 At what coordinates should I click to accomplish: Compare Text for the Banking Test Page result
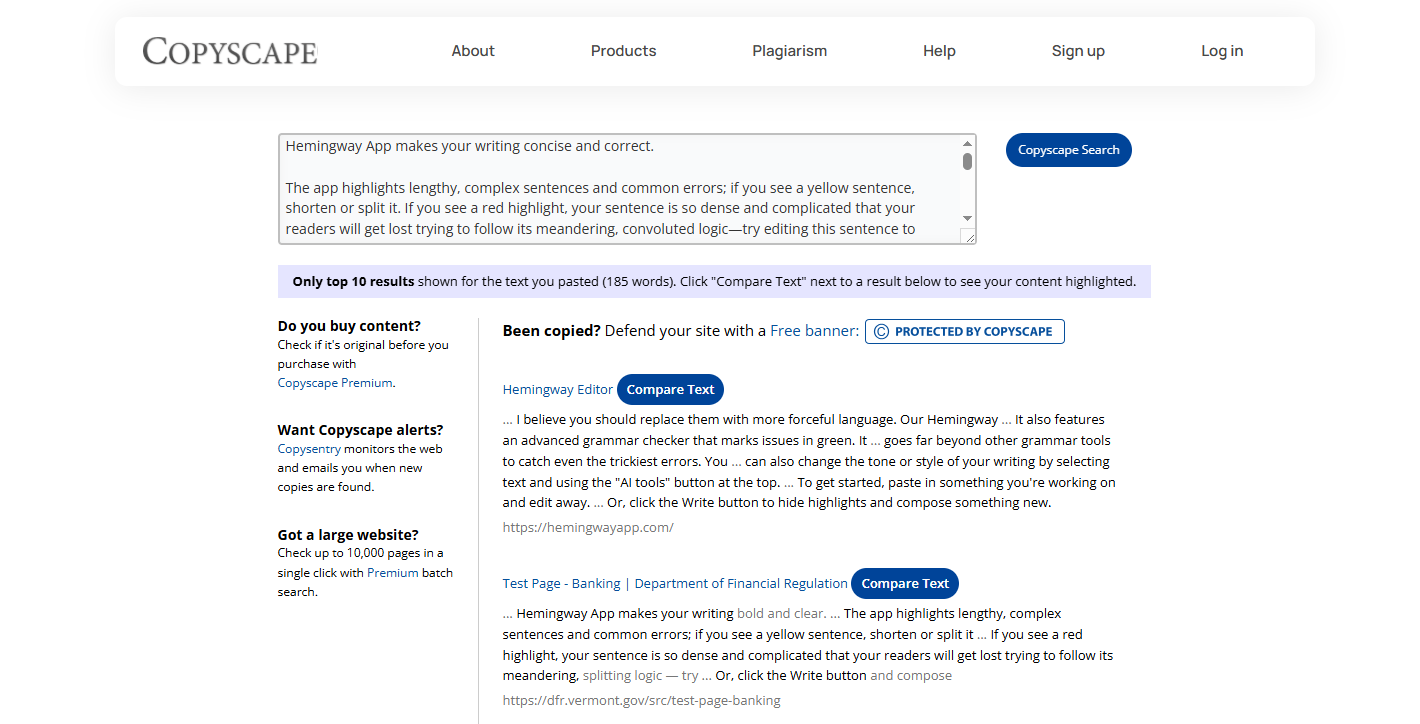click(904, 583)
